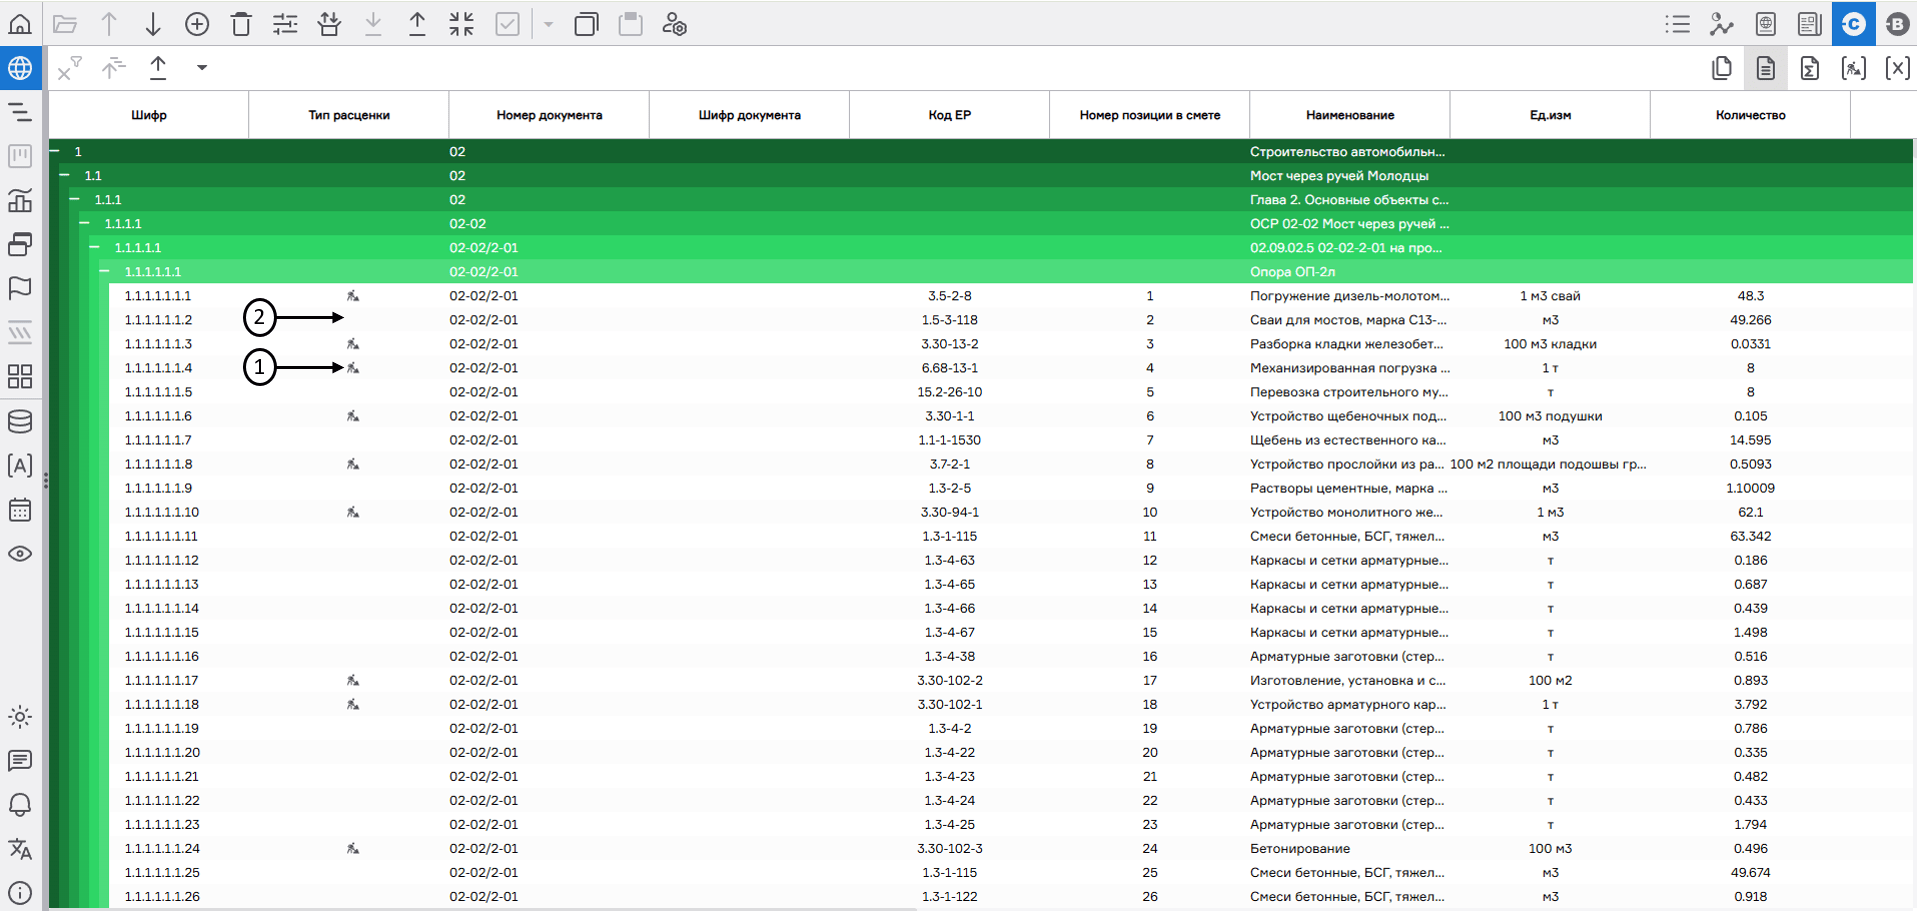Select row 1.1.1.1.1.1.10 in the table

[x=162, y=512]
